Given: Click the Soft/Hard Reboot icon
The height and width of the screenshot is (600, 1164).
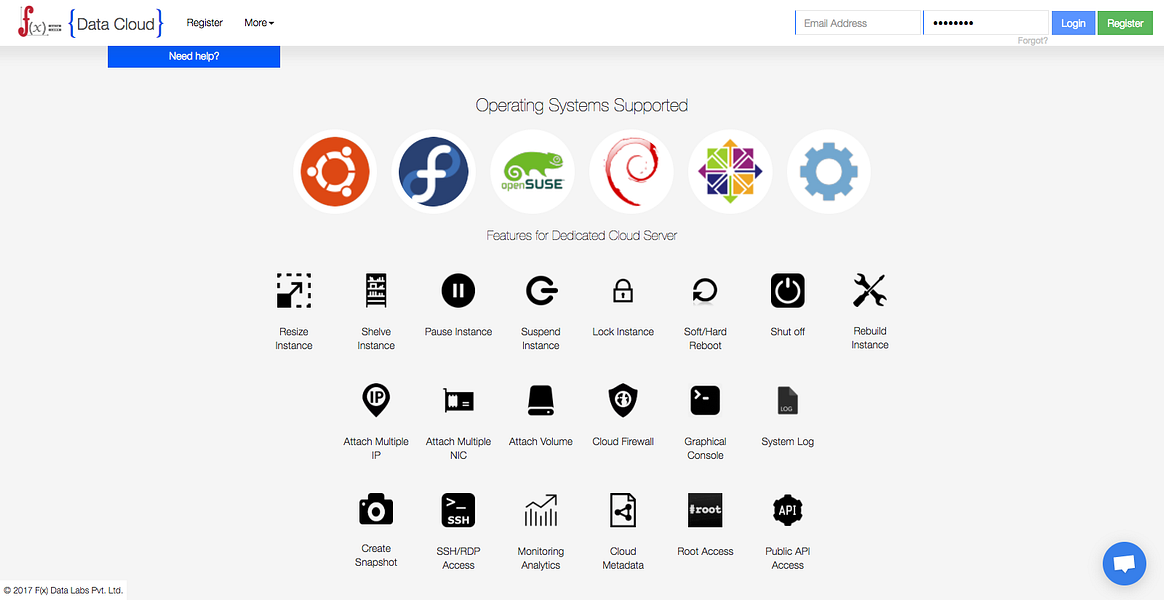Looking at the screenshot, I should coord(704,290).
